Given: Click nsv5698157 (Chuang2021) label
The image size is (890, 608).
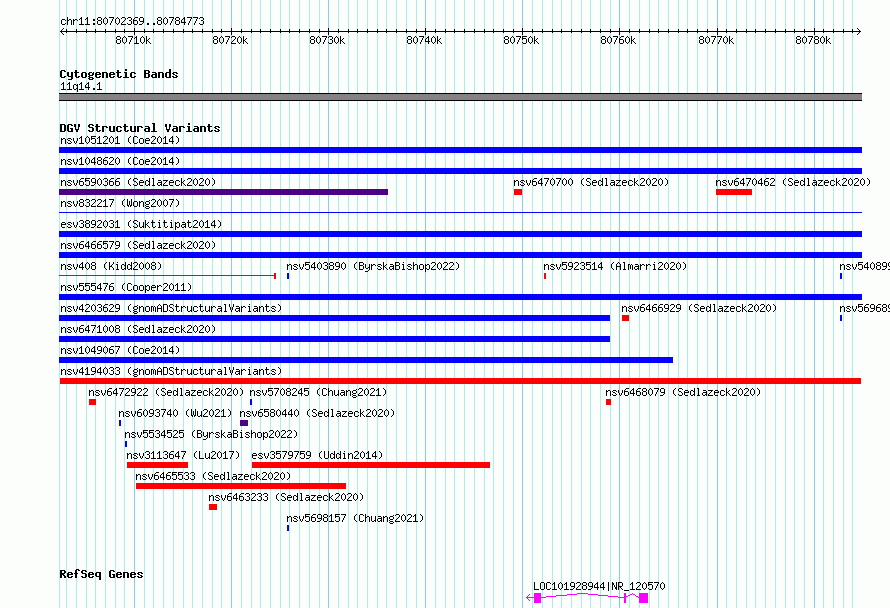Looking at the screenshot, I should click(x=355, y=518).
